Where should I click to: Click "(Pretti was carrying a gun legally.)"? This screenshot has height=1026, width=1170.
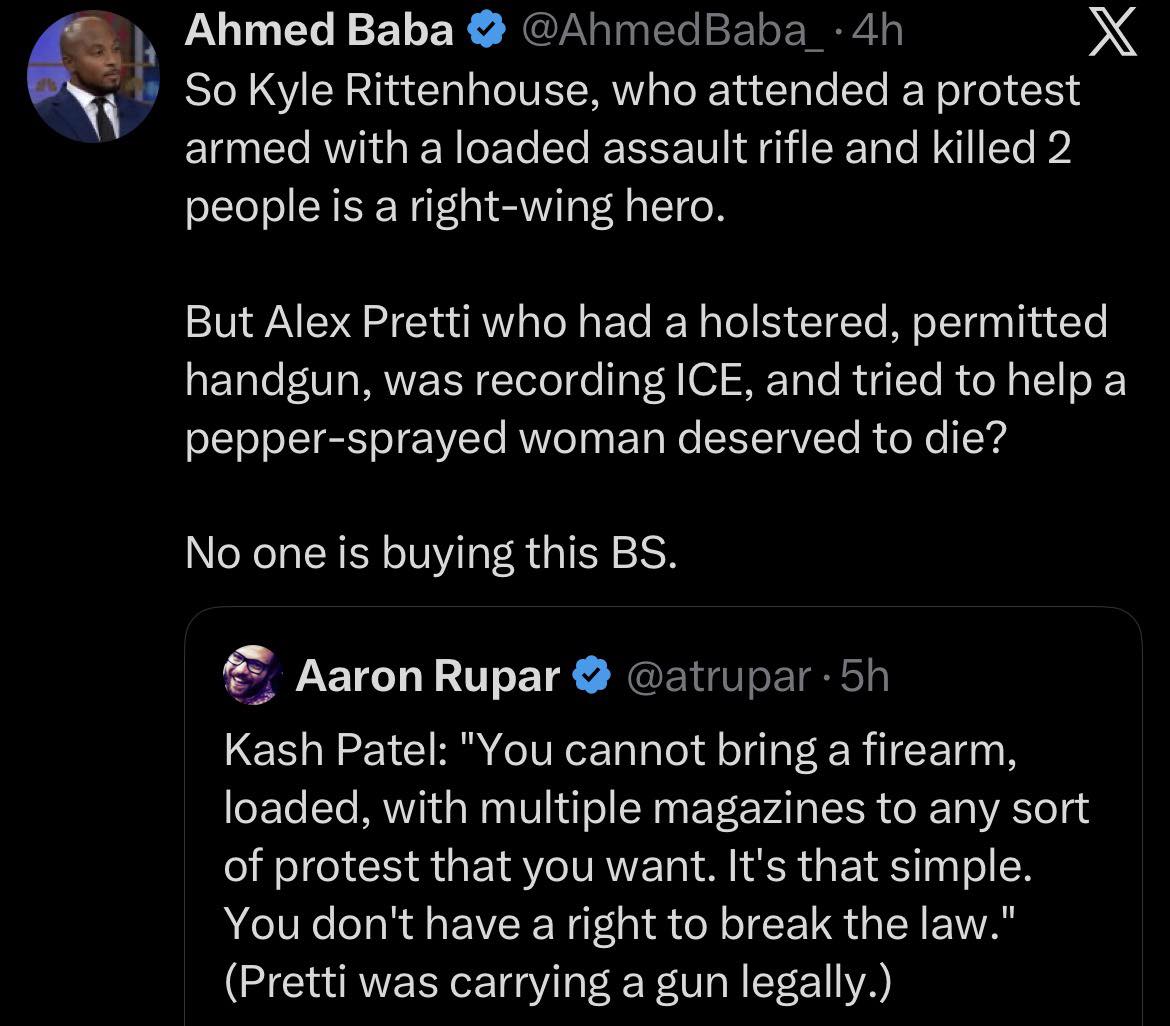tap(556, 981)
